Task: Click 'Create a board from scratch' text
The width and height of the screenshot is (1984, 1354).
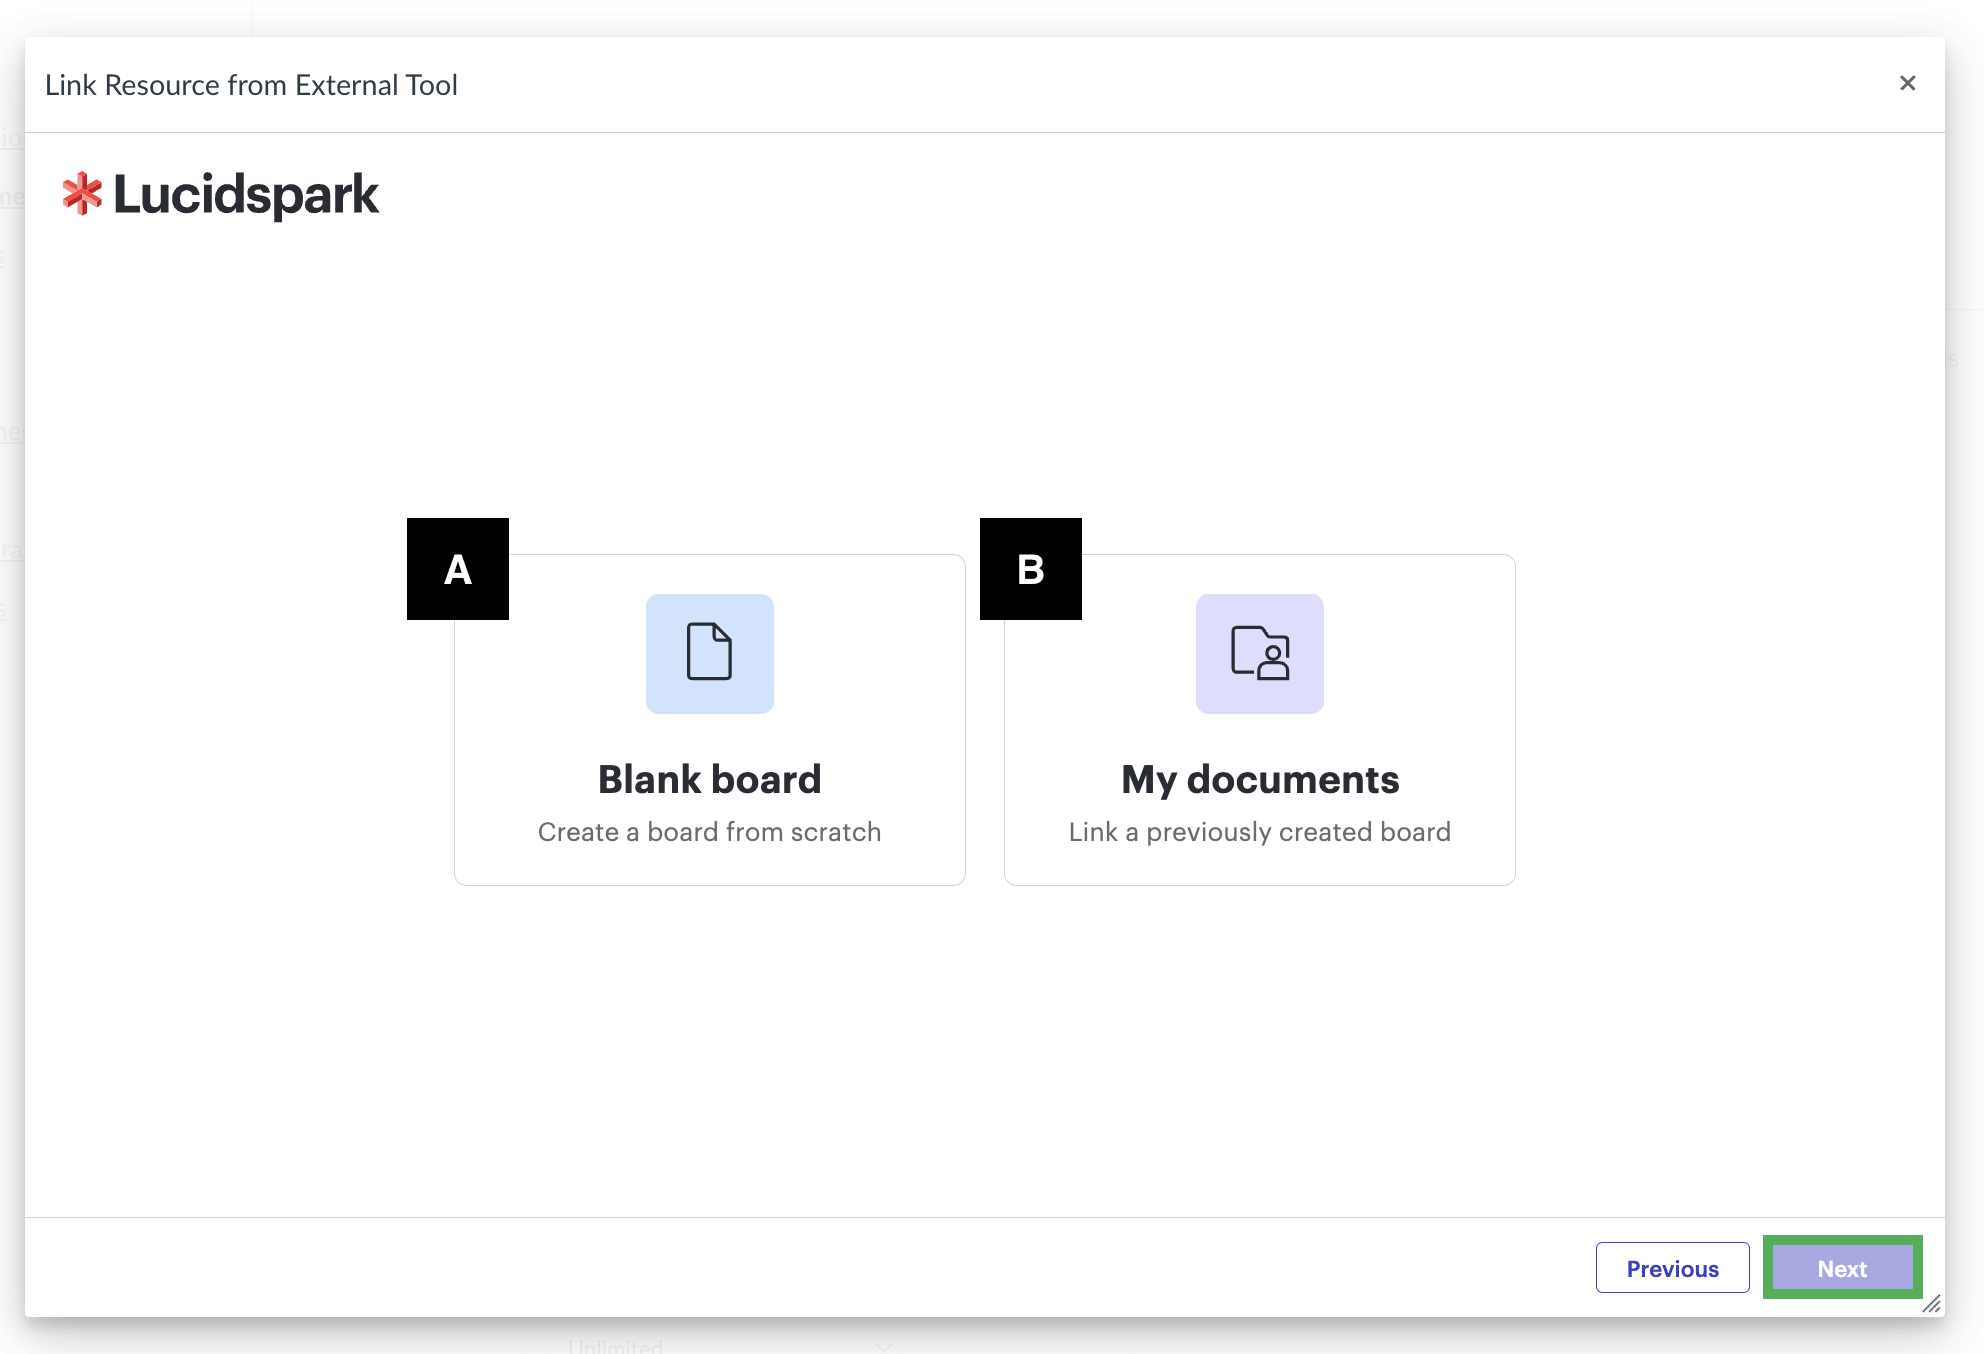Action: pos(709,832)
